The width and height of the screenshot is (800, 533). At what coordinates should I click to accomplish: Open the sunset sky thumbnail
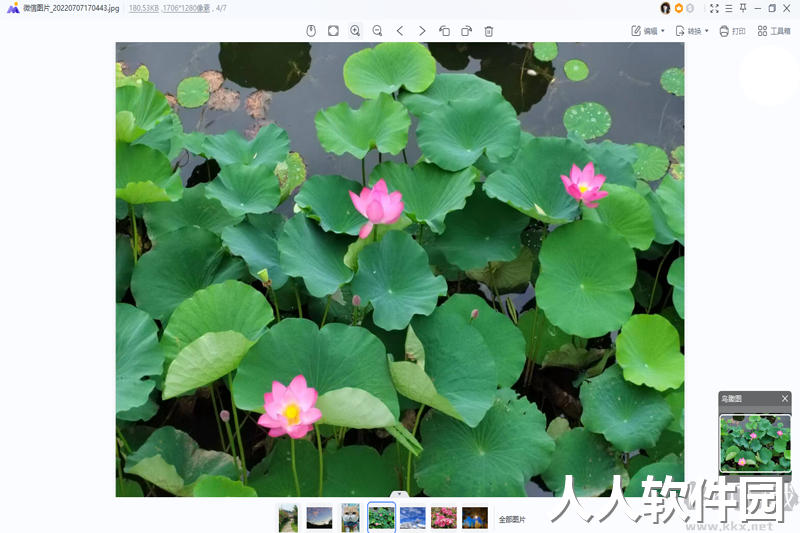pos(319,518)
